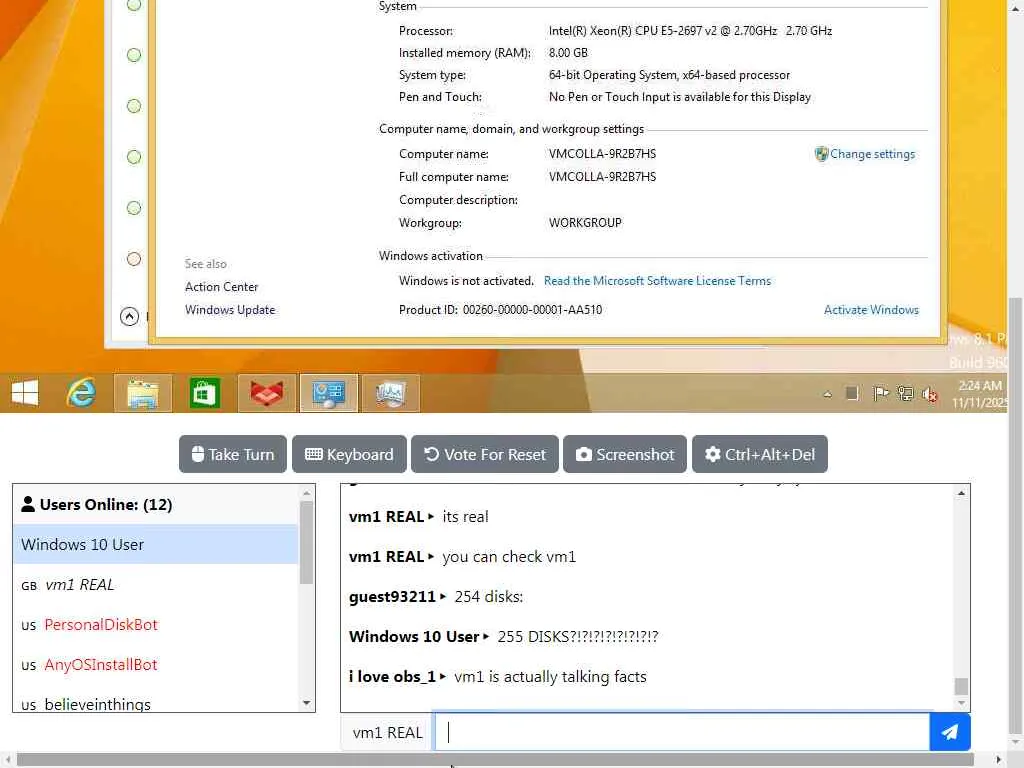This screenshot has width=1024, height=768.
Task: Open the on-screen Keyboard button
Action: tap(349, 454)
